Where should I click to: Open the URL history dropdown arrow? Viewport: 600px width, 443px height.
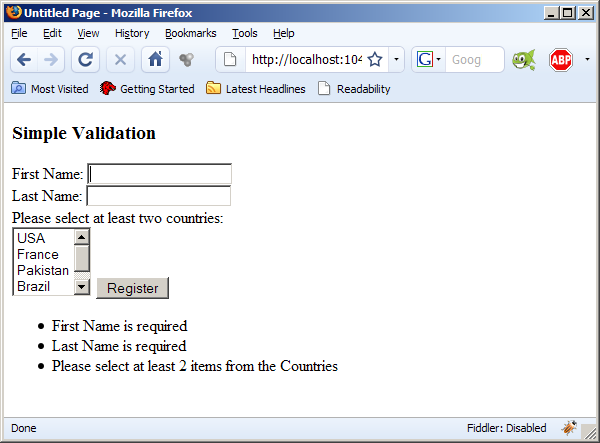coord(396,59)
